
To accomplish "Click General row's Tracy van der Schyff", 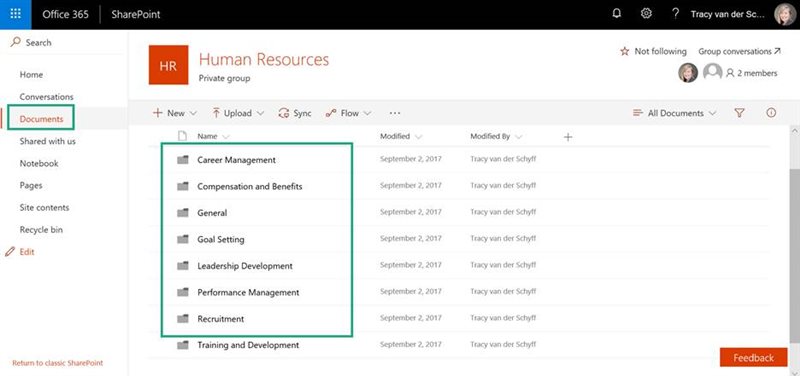I will point(503,212).
